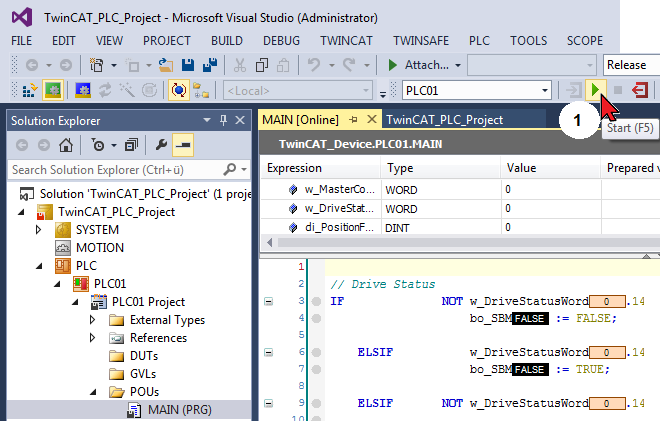Switch to the TwinCAT_PLC_Project tab

[x=444, y=119]
